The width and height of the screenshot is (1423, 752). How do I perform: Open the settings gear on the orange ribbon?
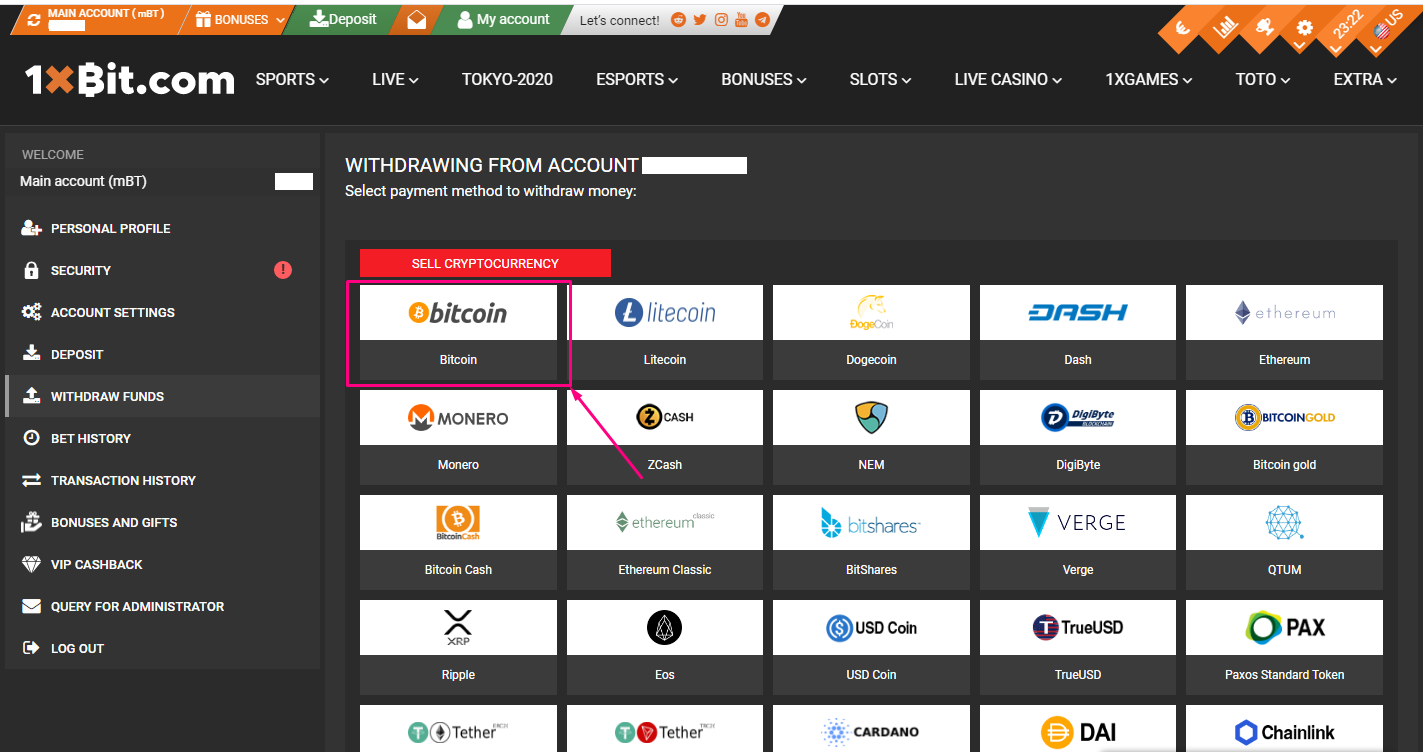point(1304,28)
